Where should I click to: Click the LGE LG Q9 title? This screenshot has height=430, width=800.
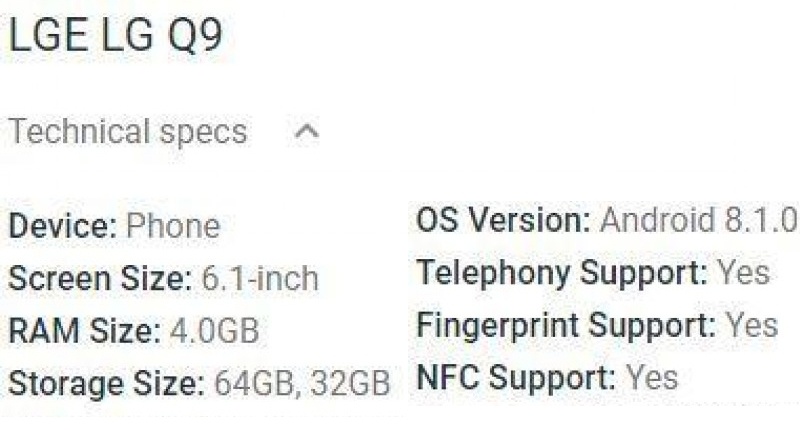pyautogui.click(x=115, y=38)
